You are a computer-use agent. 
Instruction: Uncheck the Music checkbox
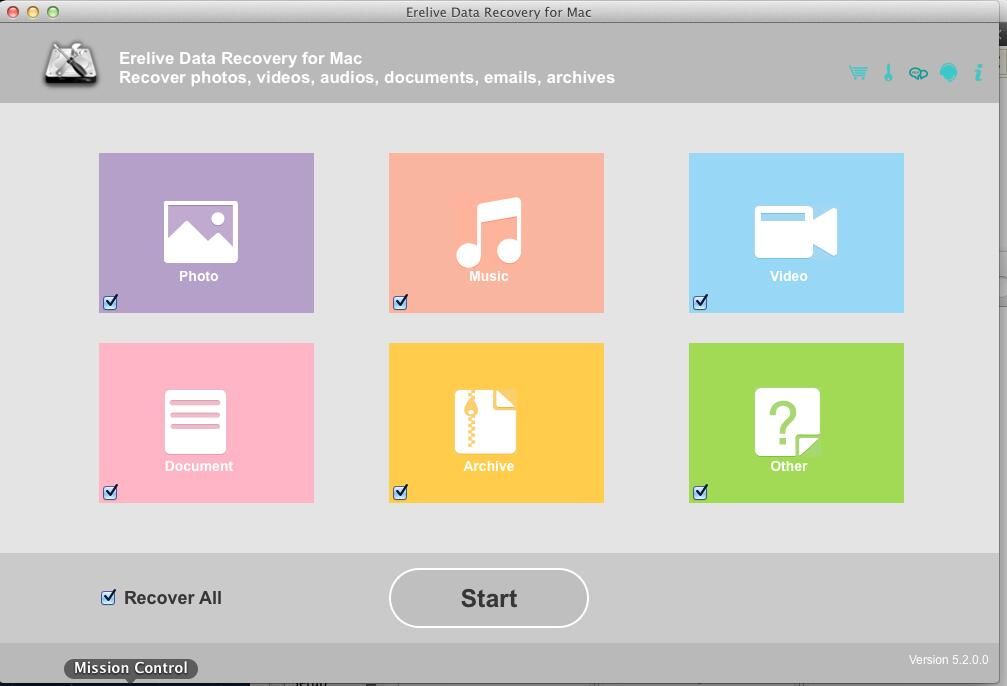click(x=401, y=302)
